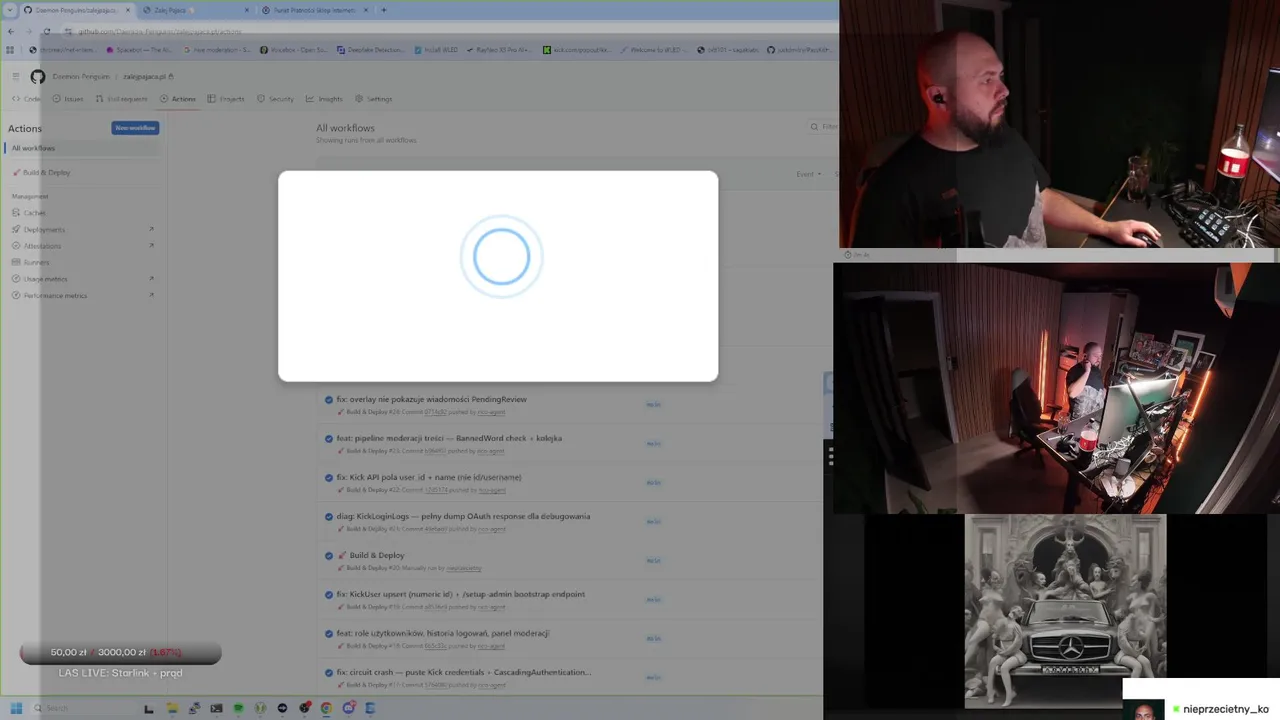The width and height of the screenshot is (1280, 720).
Task: Open run 'fix: Kick API pola user_id + name'
Action: point(429,477)
